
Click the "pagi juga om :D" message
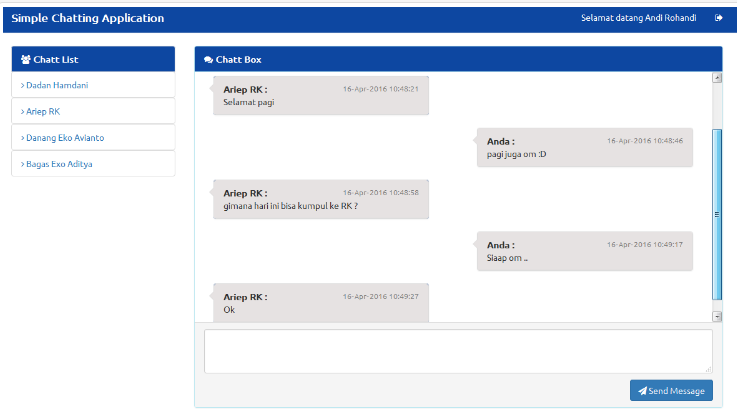coord(517,154)
